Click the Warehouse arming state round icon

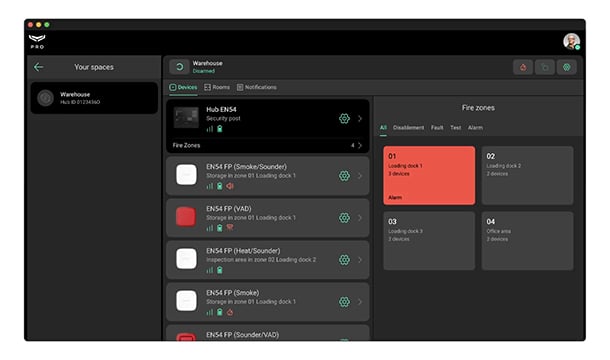coord(179,67)
